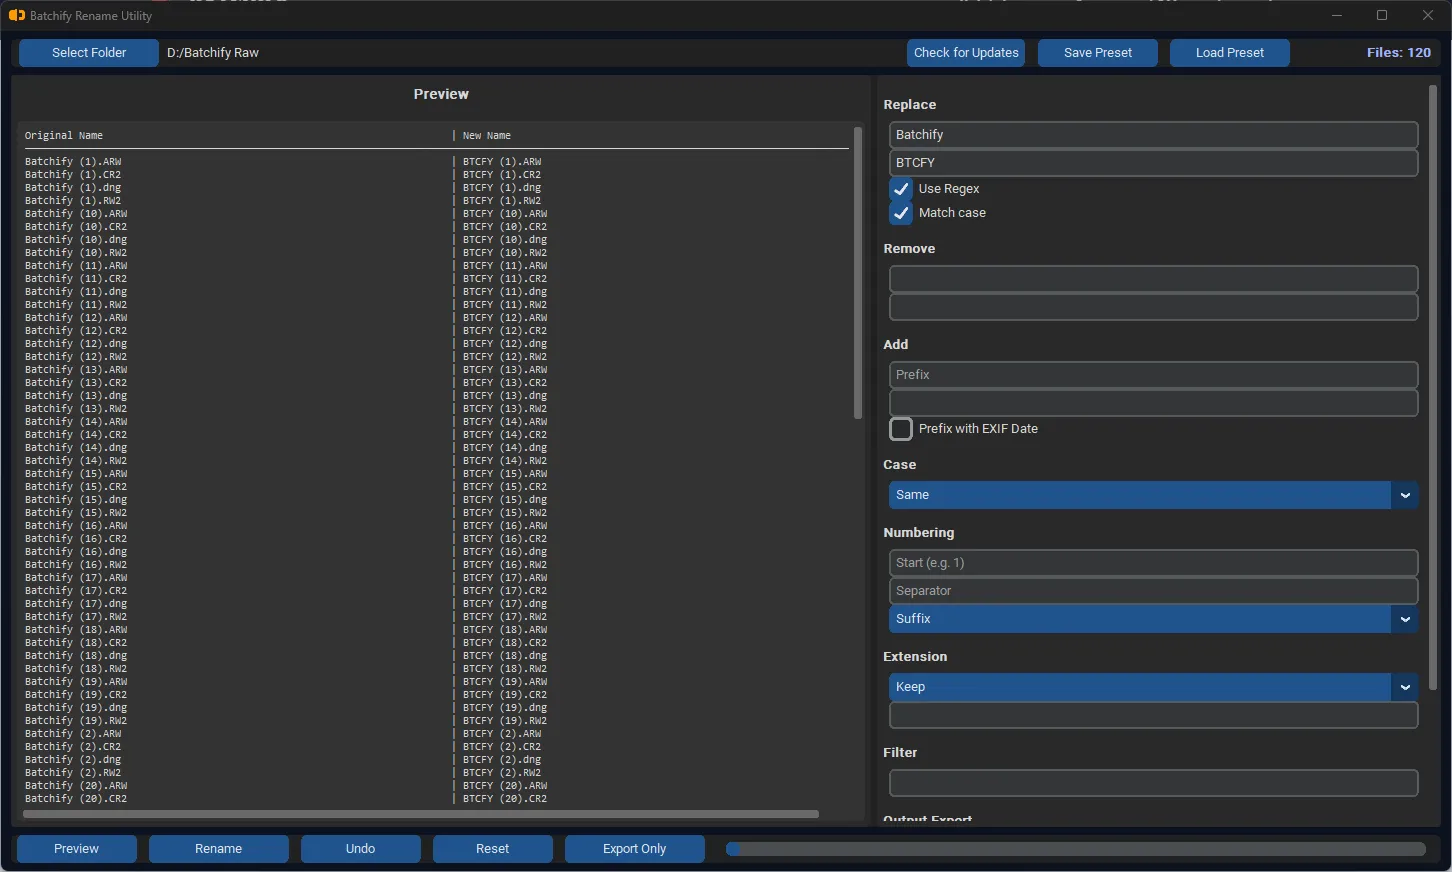
Task: Click the progress bar at the bottom
Action: pos(1075,848)
